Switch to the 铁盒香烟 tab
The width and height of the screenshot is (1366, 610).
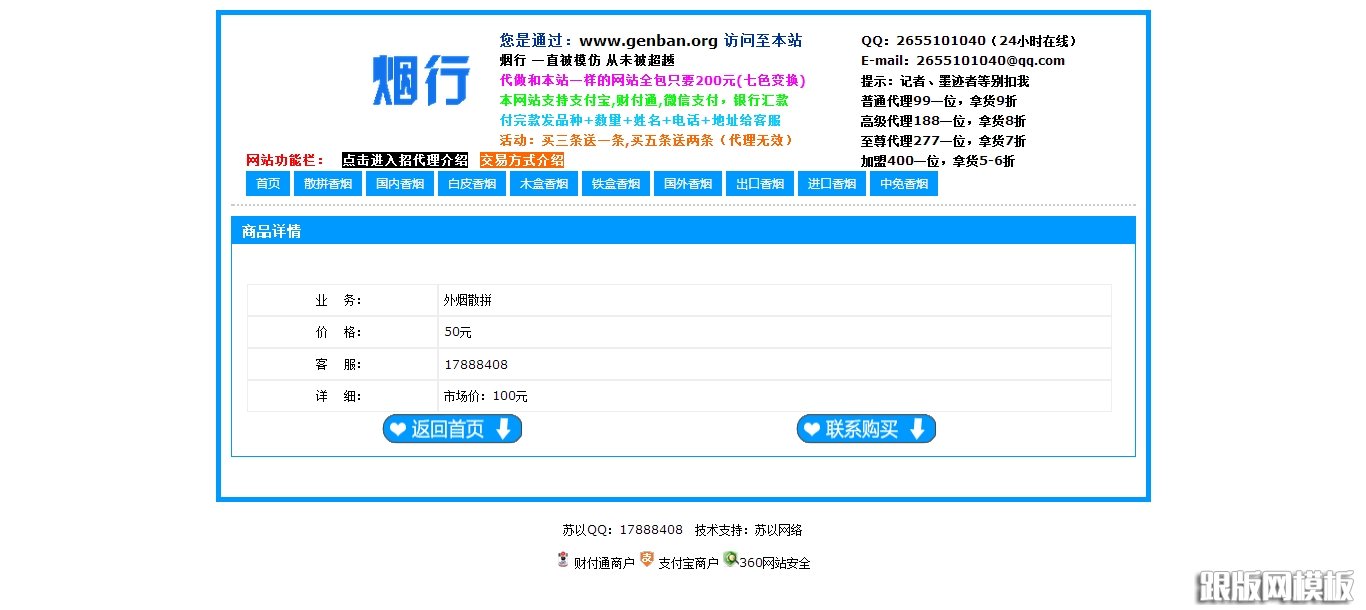click(615, 183)
